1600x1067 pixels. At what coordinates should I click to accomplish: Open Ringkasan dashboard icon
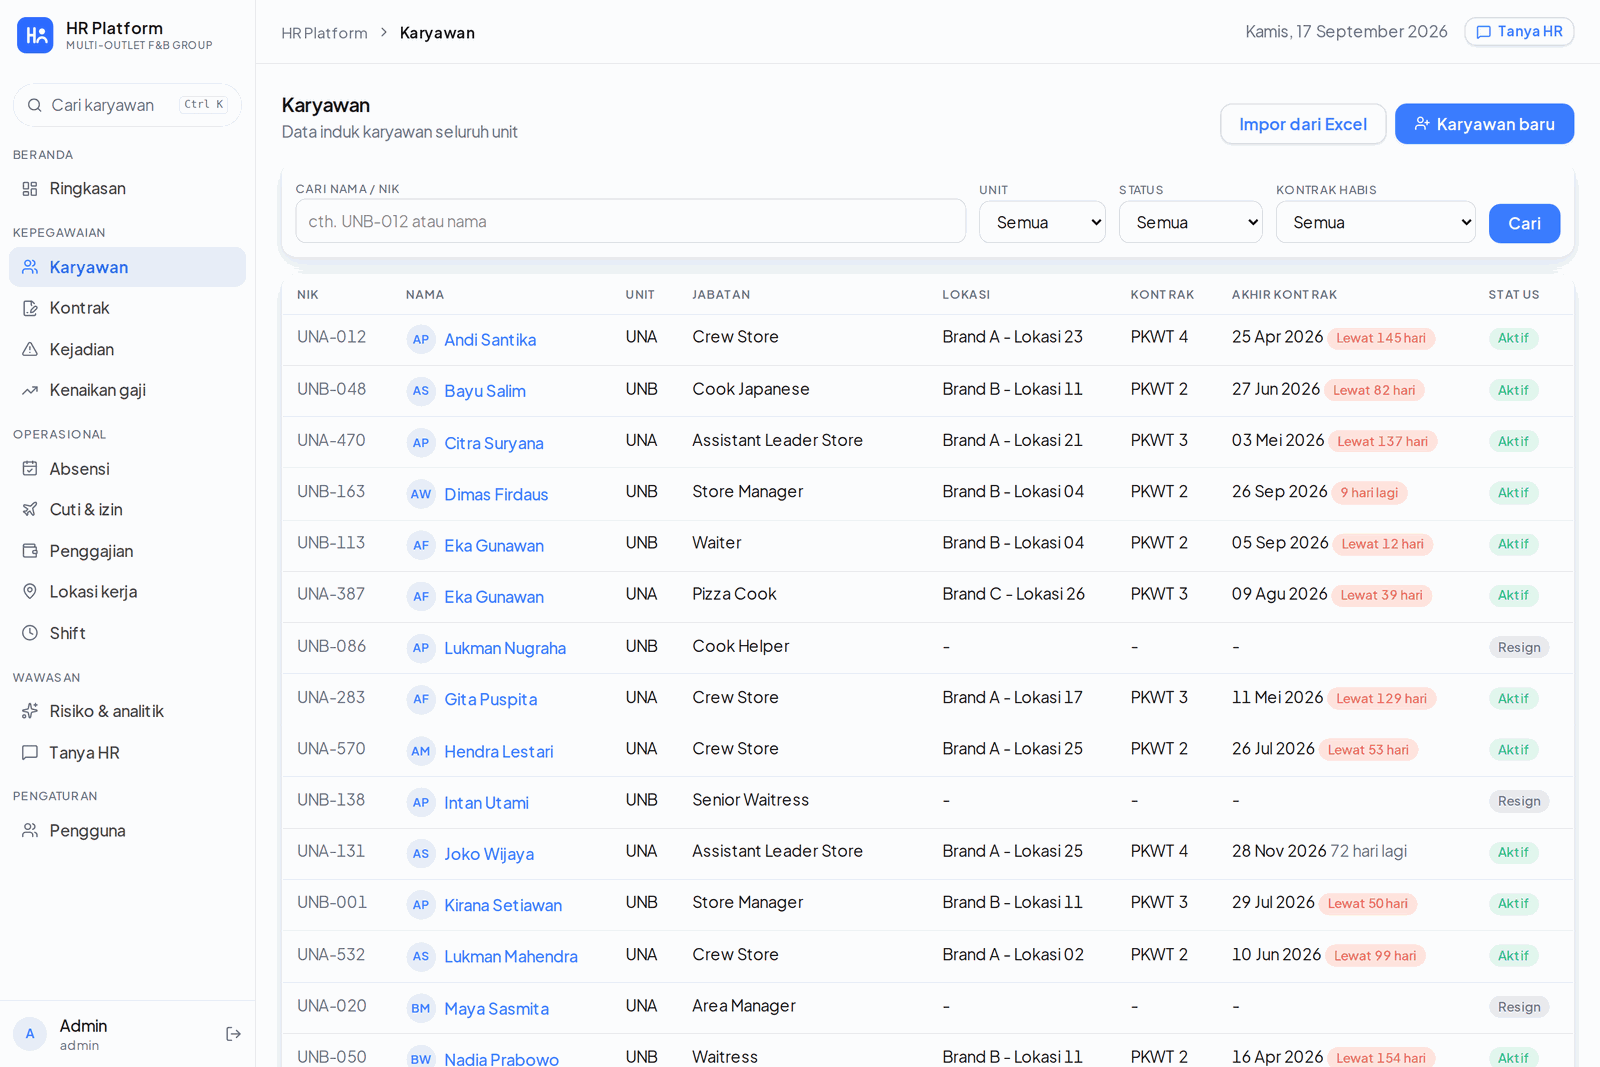(x=30, y=189)
